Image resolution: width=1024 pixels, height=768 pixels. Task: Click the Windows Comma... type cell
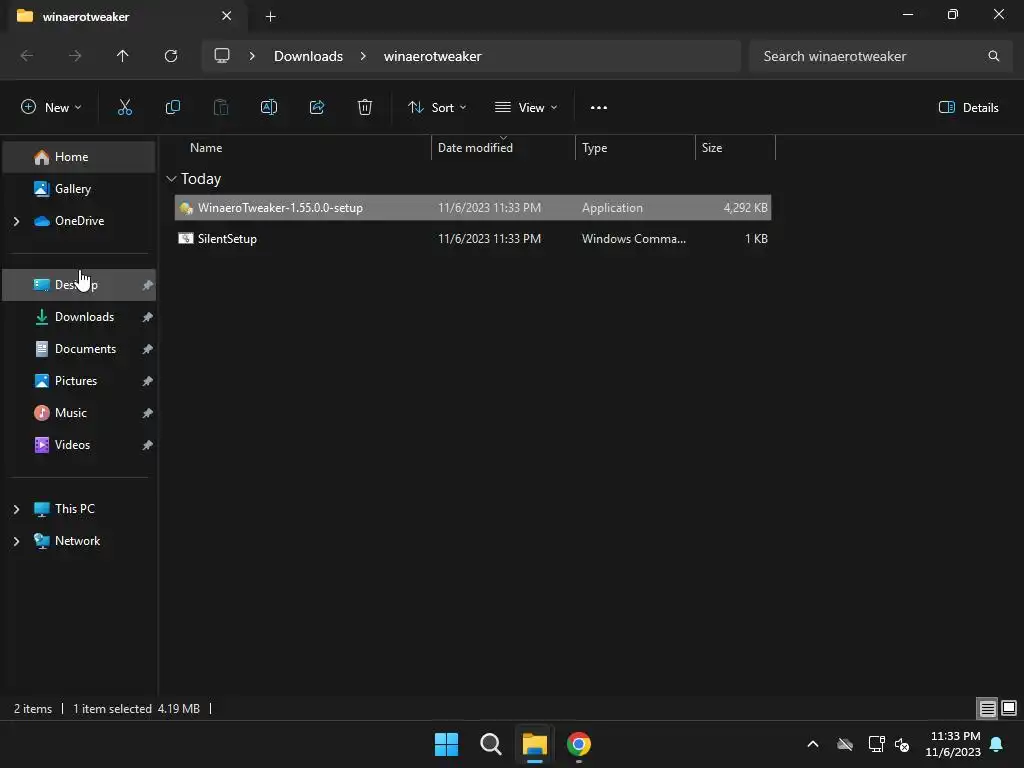(x=633, y=239)
